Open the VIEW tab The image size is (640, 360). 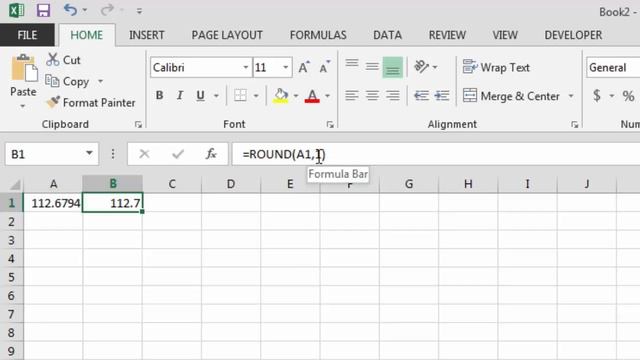[505, 35]
